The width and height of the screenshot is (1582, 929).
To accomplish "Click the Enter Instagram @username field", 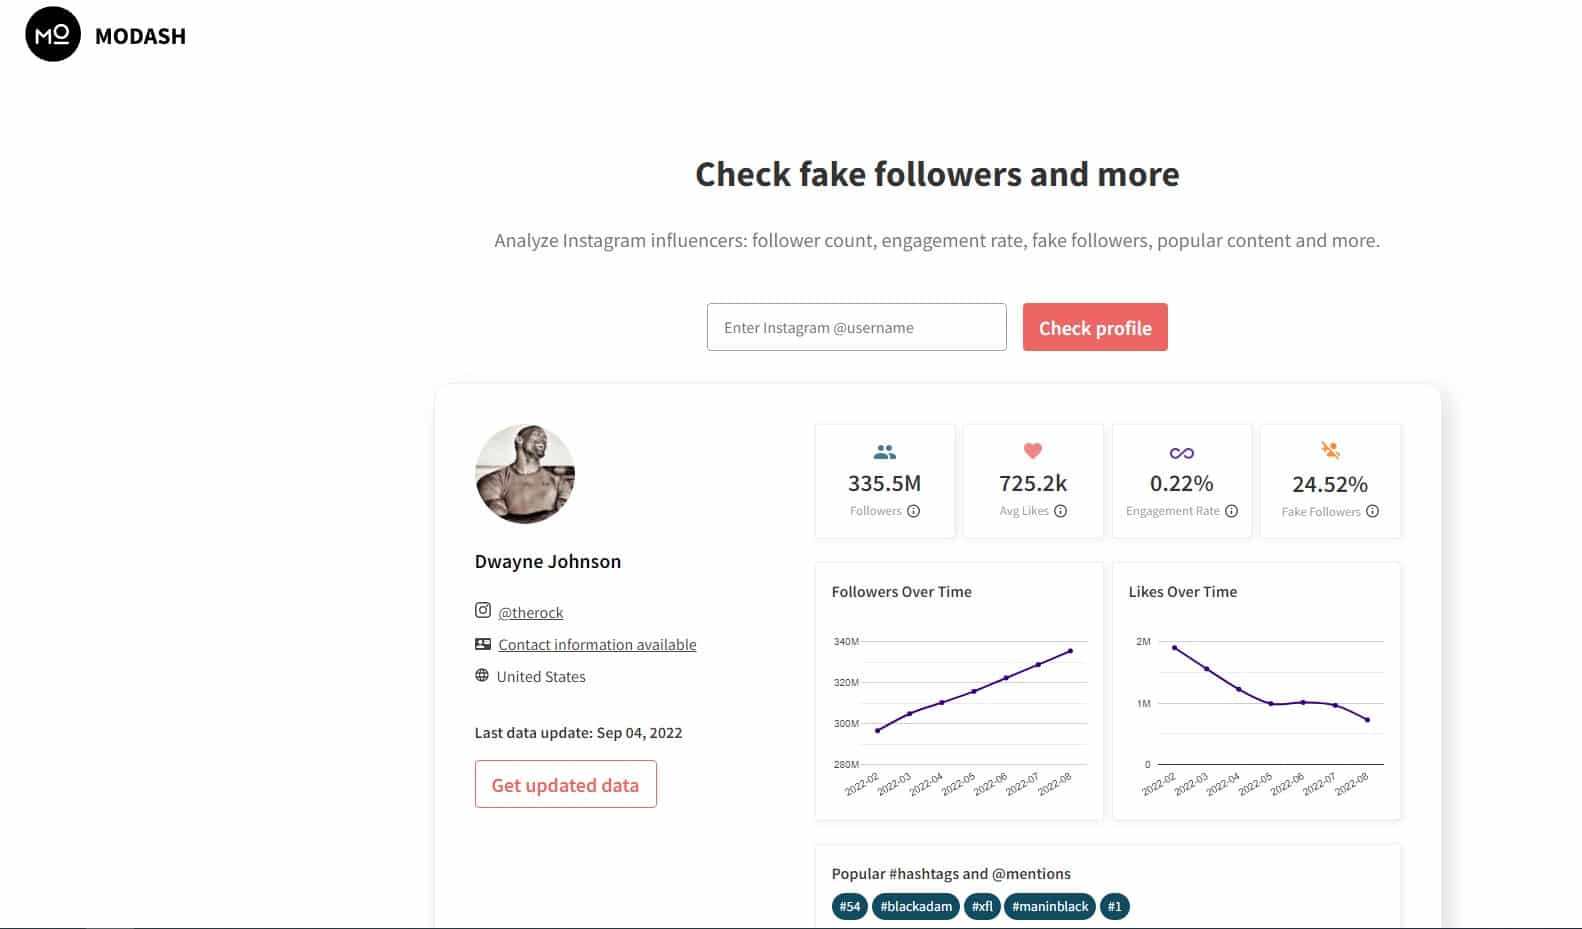I will [x=856, y=327].
